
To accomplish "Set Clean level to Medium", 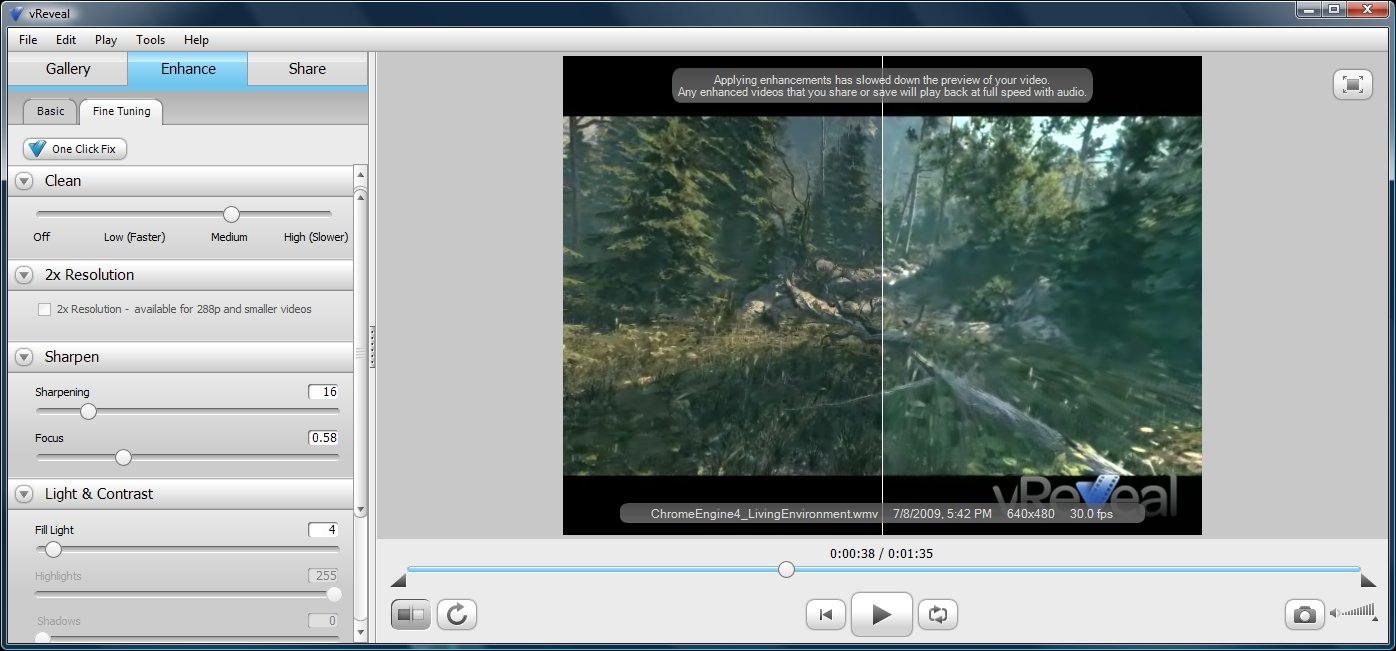I will (x=229, y=237).
